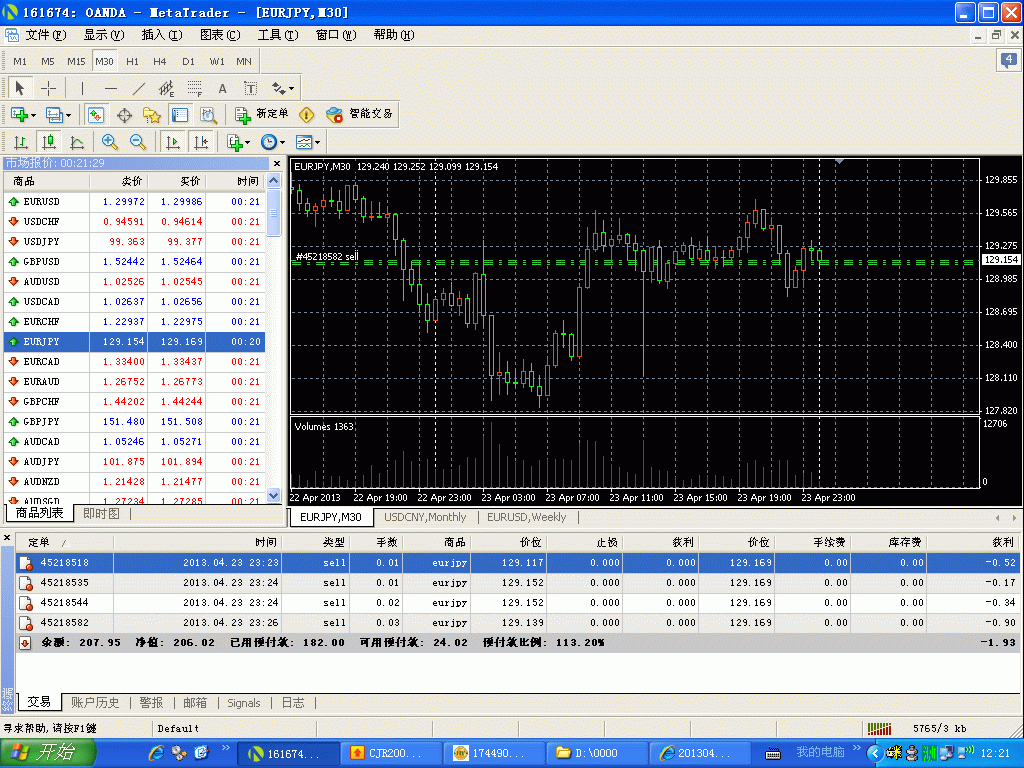Select the trendline drawing tool

(x=138, y=88)
